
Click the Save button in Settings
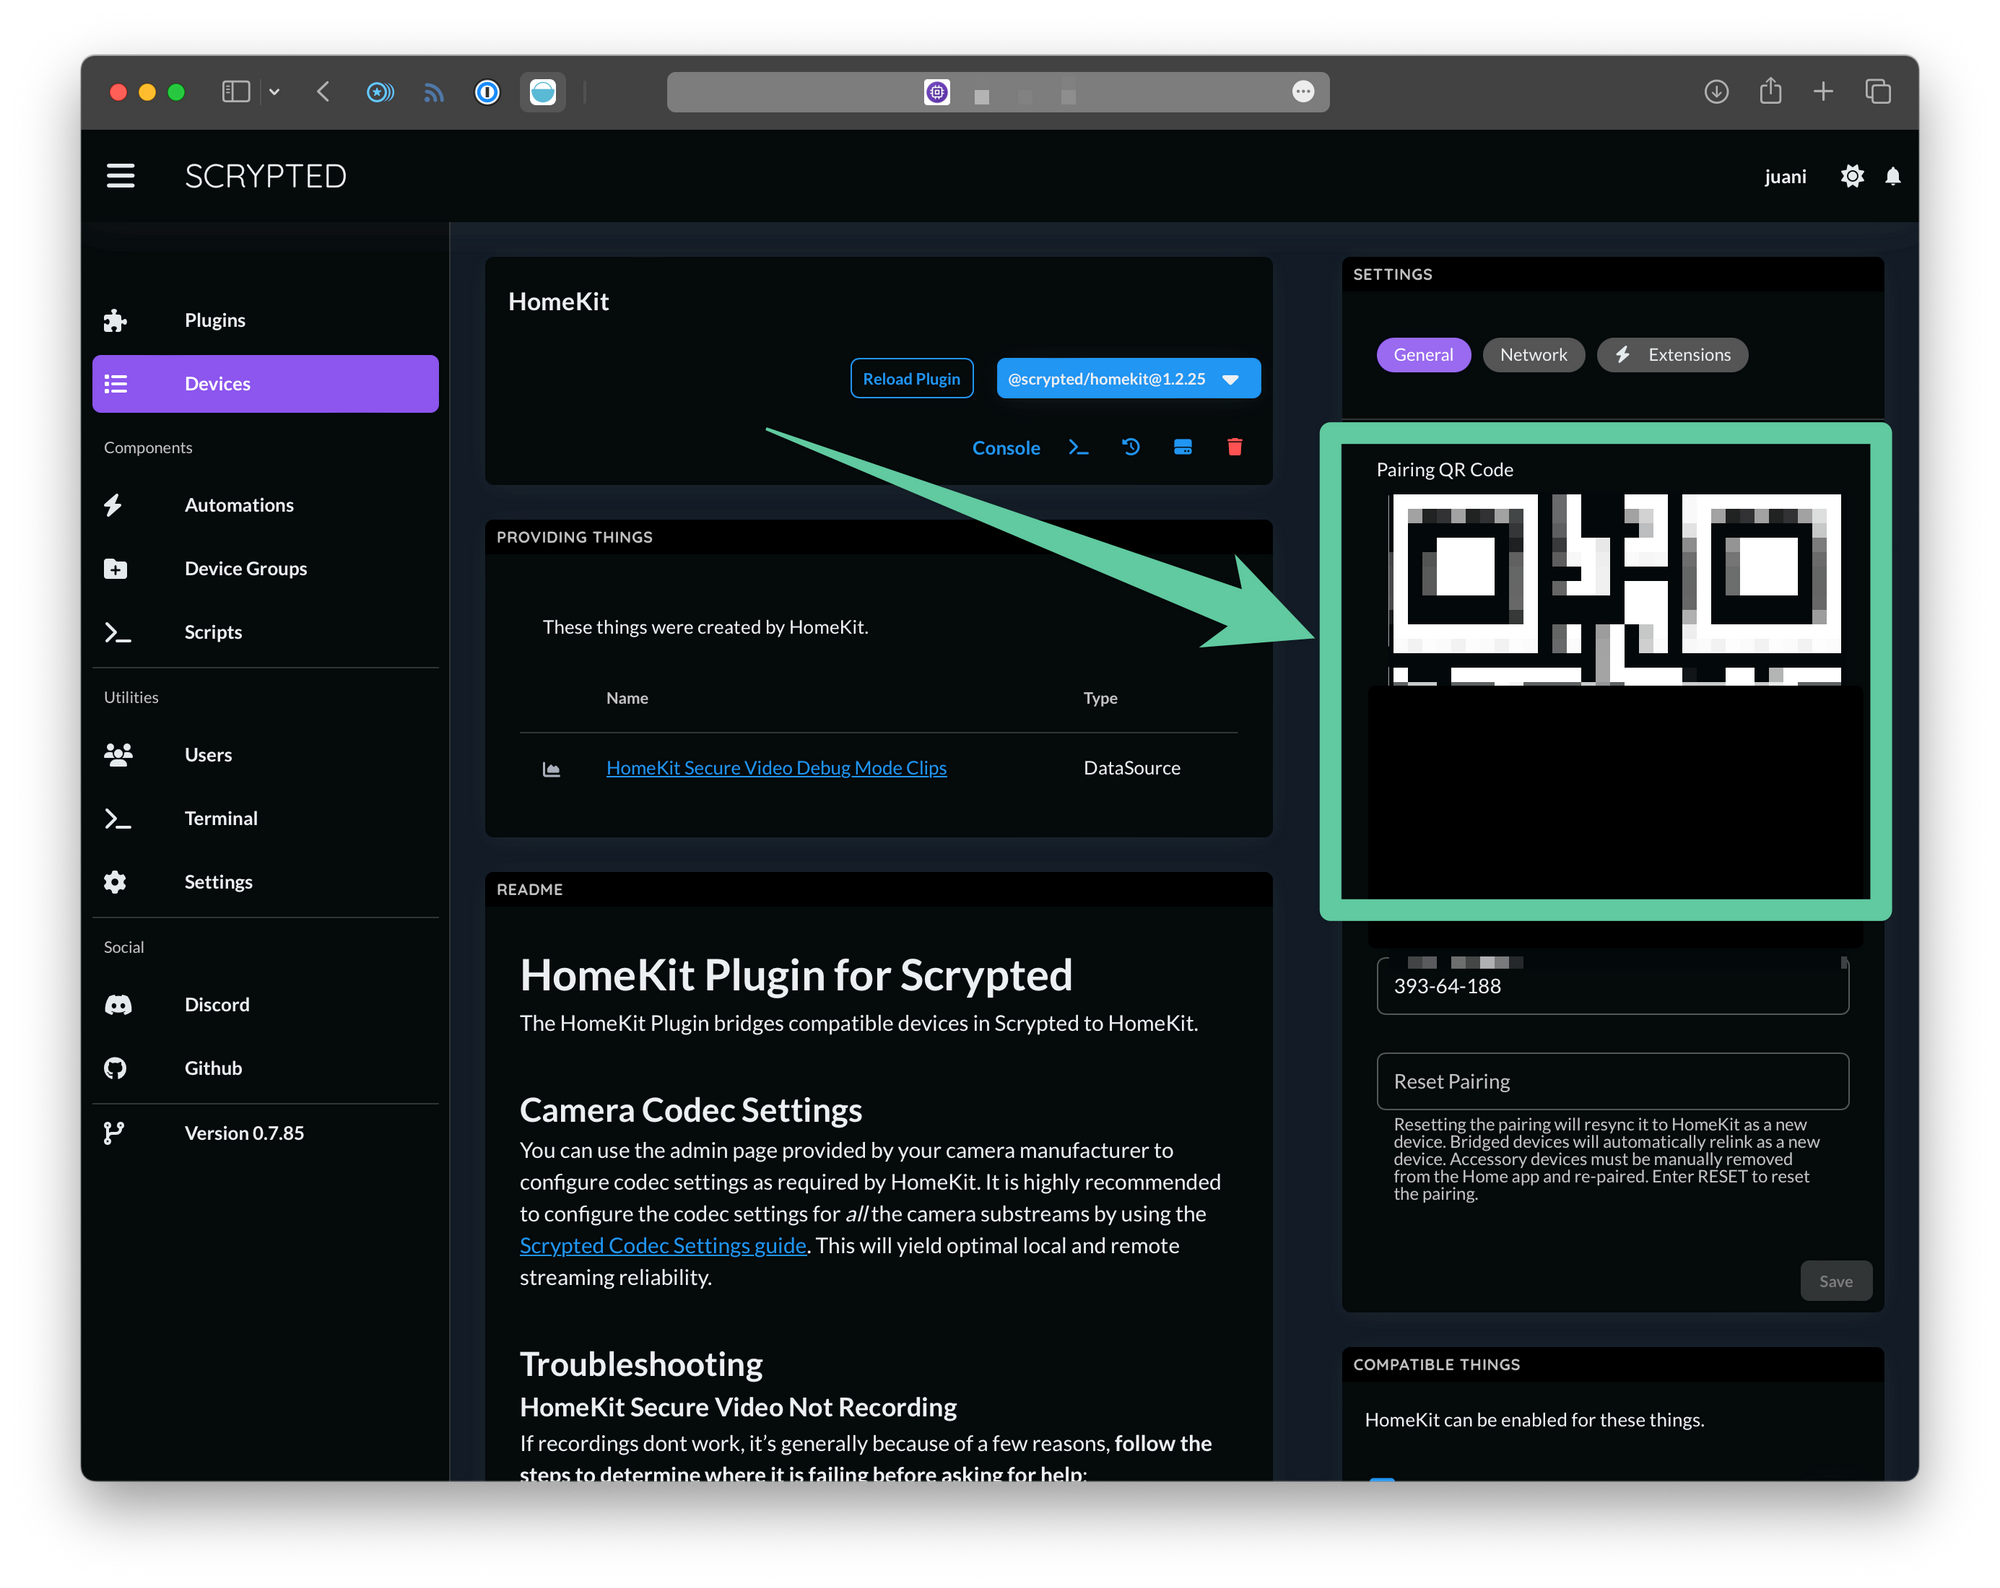click(1836, 1281)
